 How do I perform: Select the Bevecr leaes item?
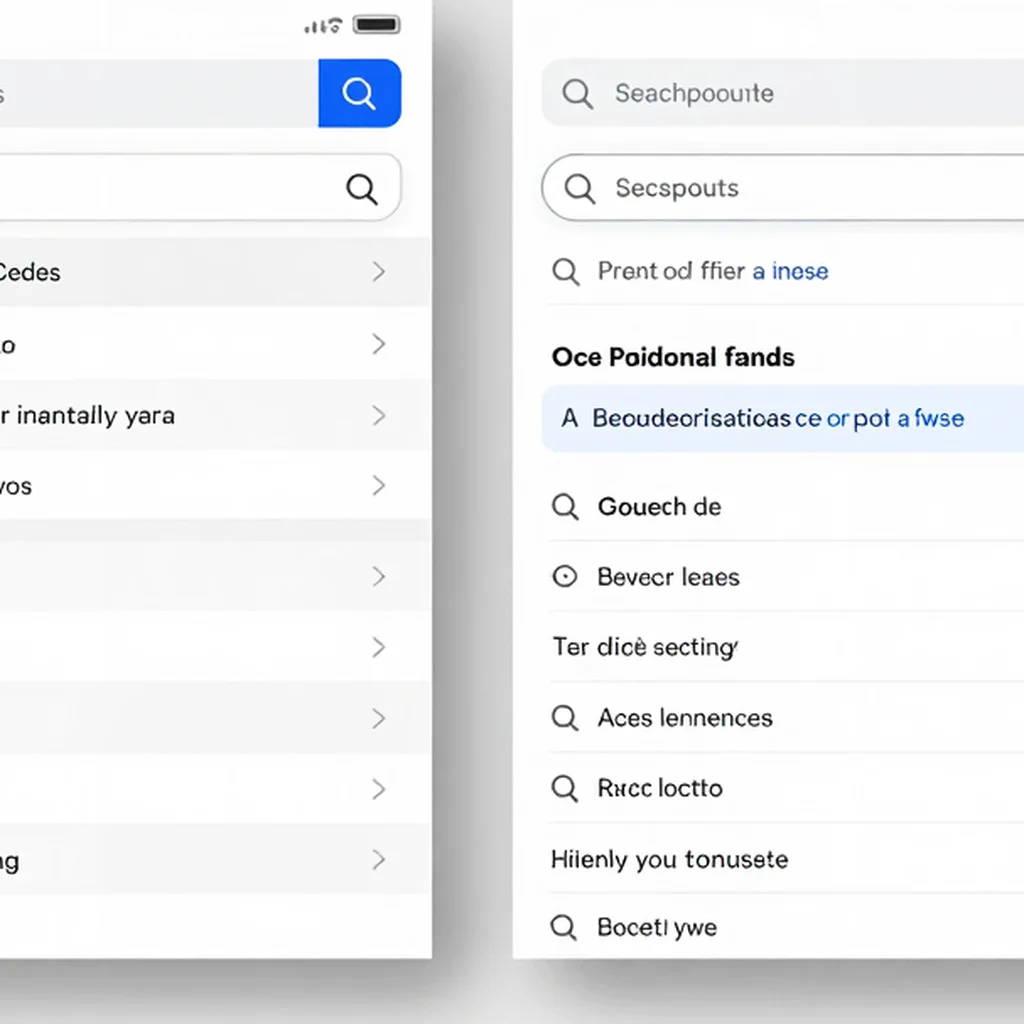(668, 577)
